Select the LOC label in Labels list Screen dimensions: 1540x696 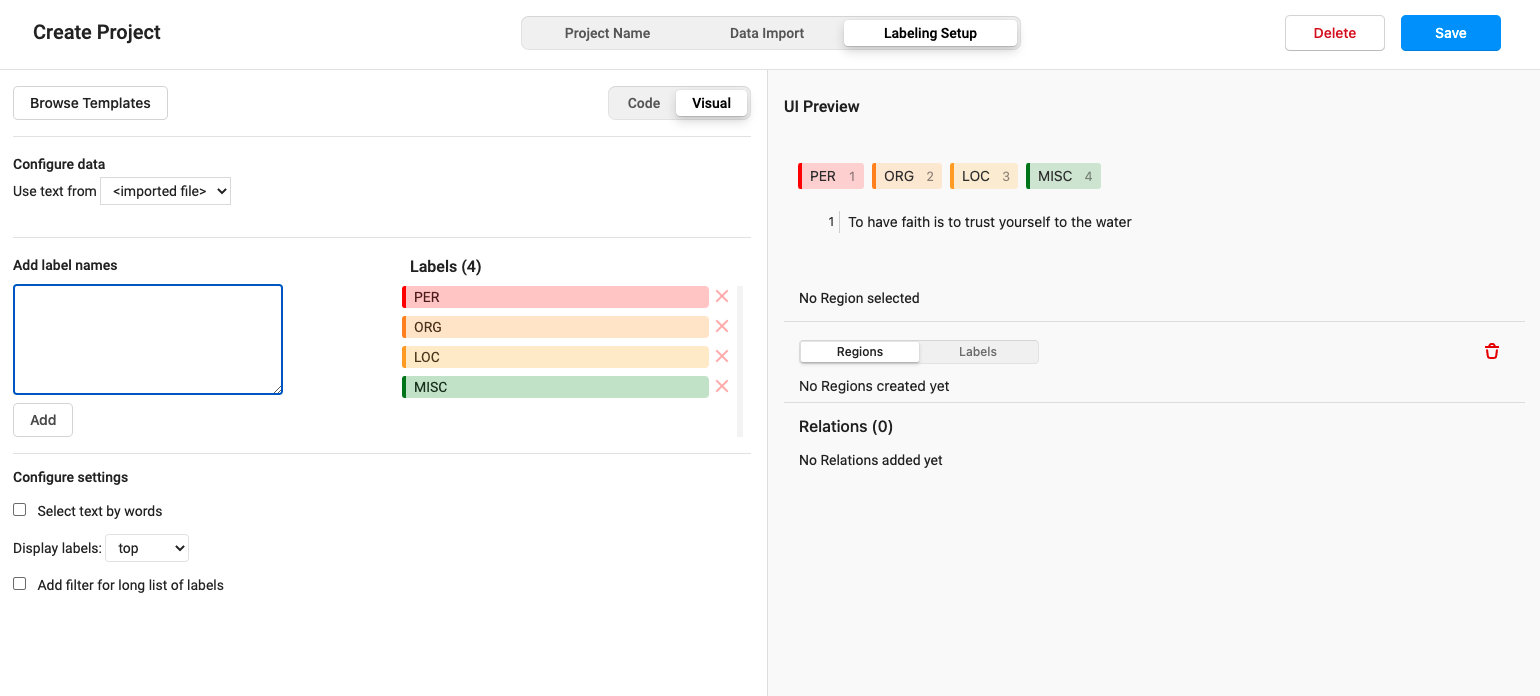[555, 357]
